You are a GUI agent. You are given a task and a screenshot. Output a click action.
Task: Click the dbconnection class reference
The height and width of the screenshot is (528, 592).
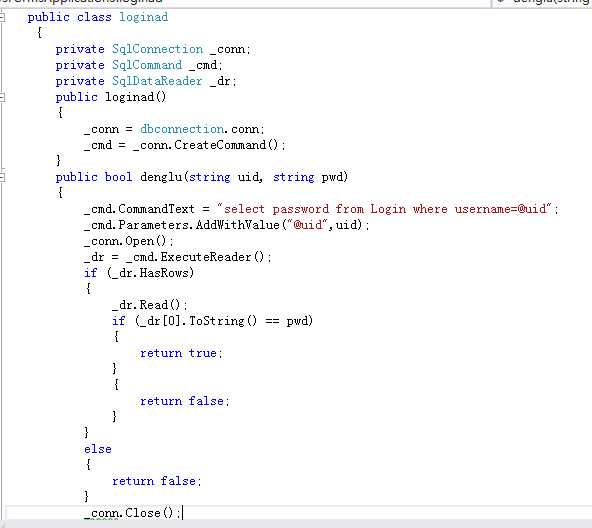click(182, 129)
